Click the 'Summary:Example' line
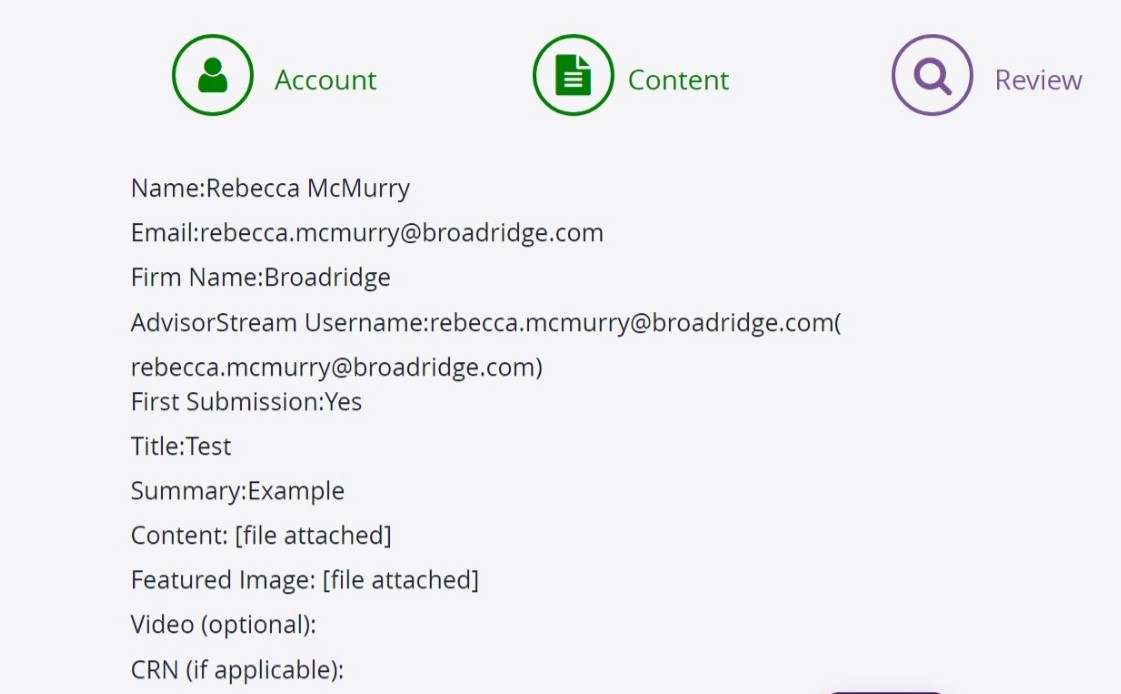The height and width of the screenshot is (694, 1121). click(237, 492)
